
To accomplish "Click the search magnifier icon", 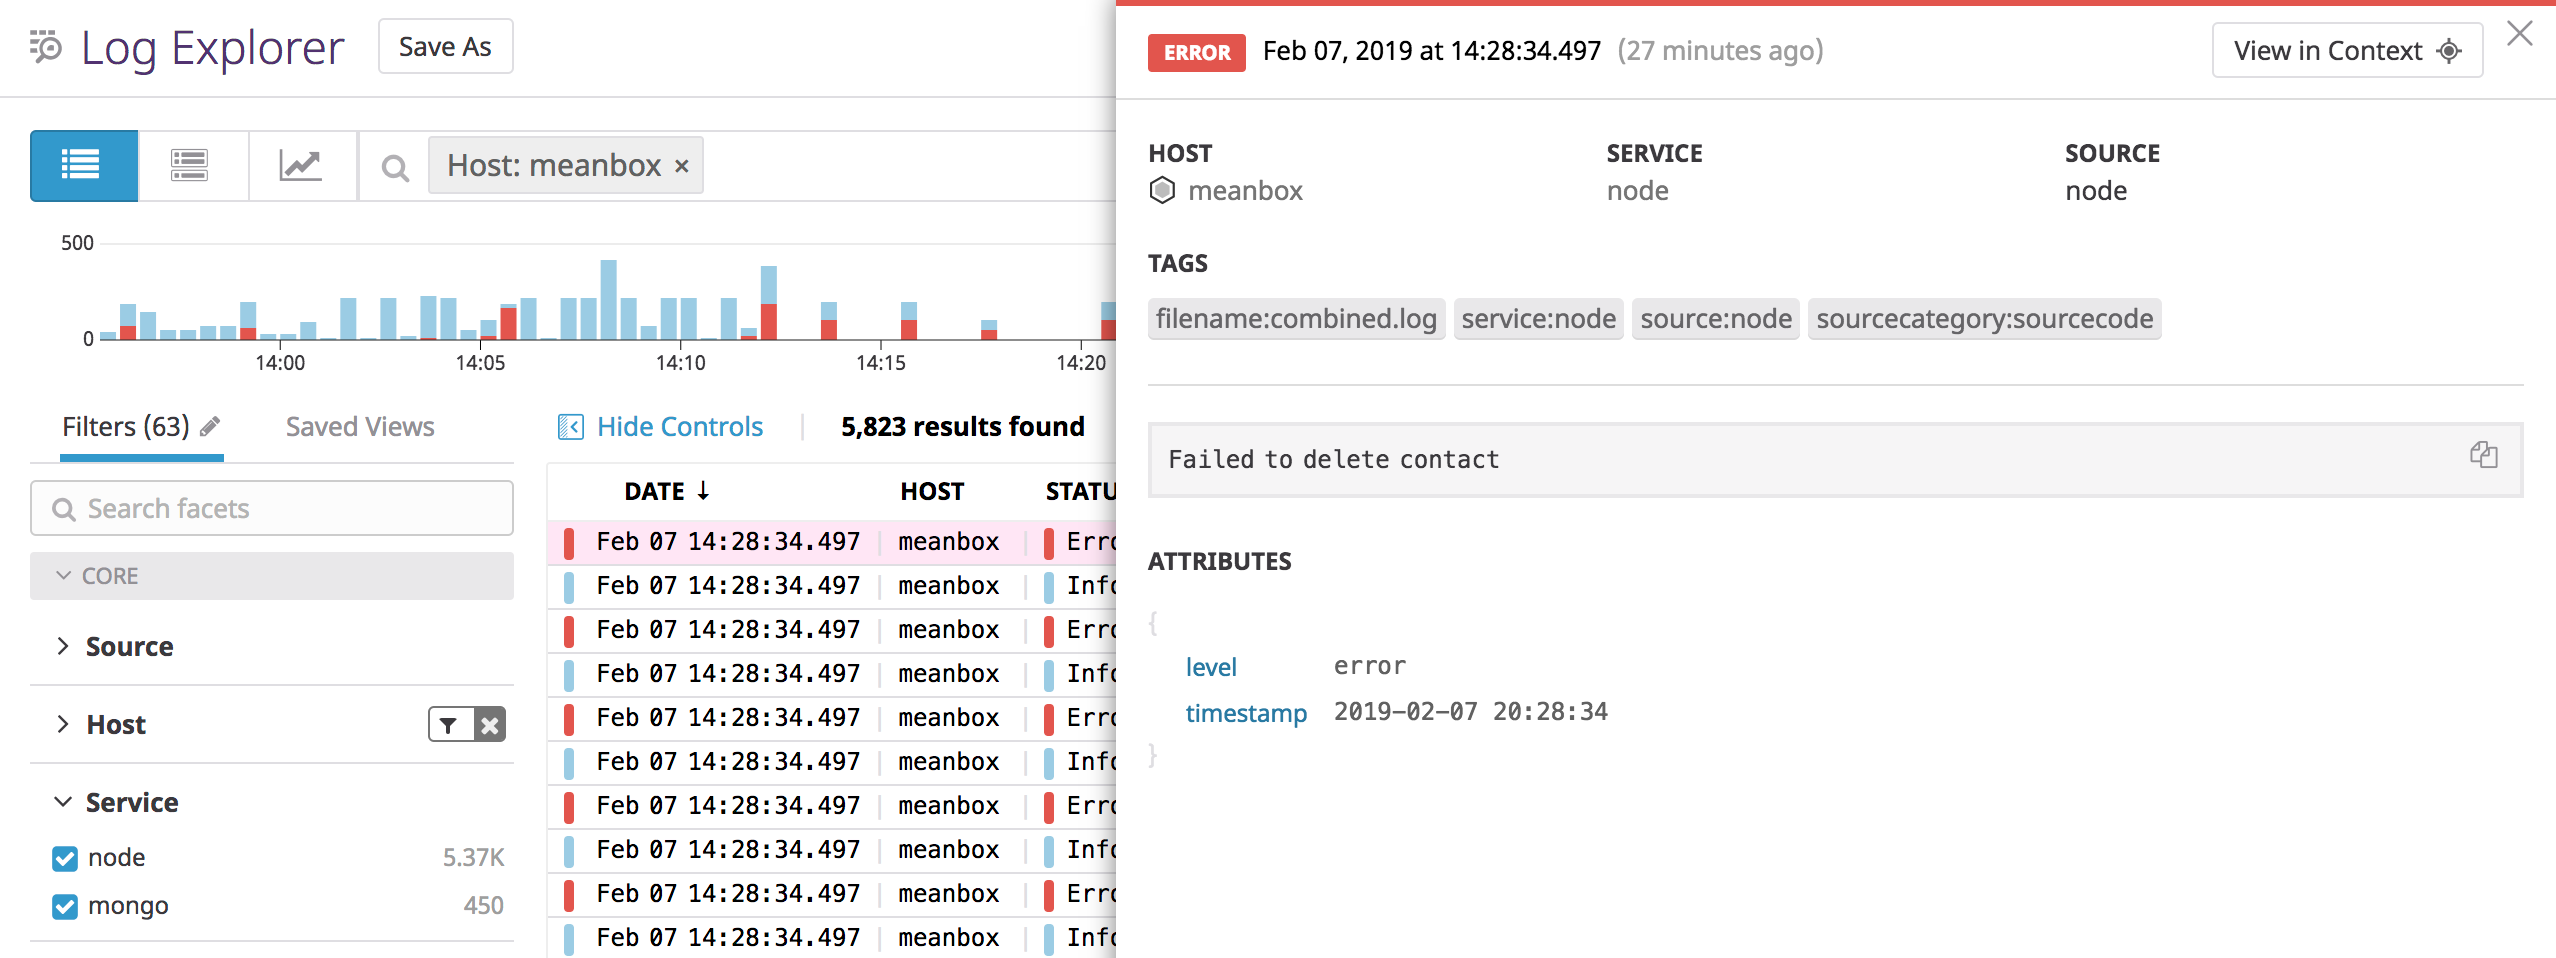I will [394, 167].
